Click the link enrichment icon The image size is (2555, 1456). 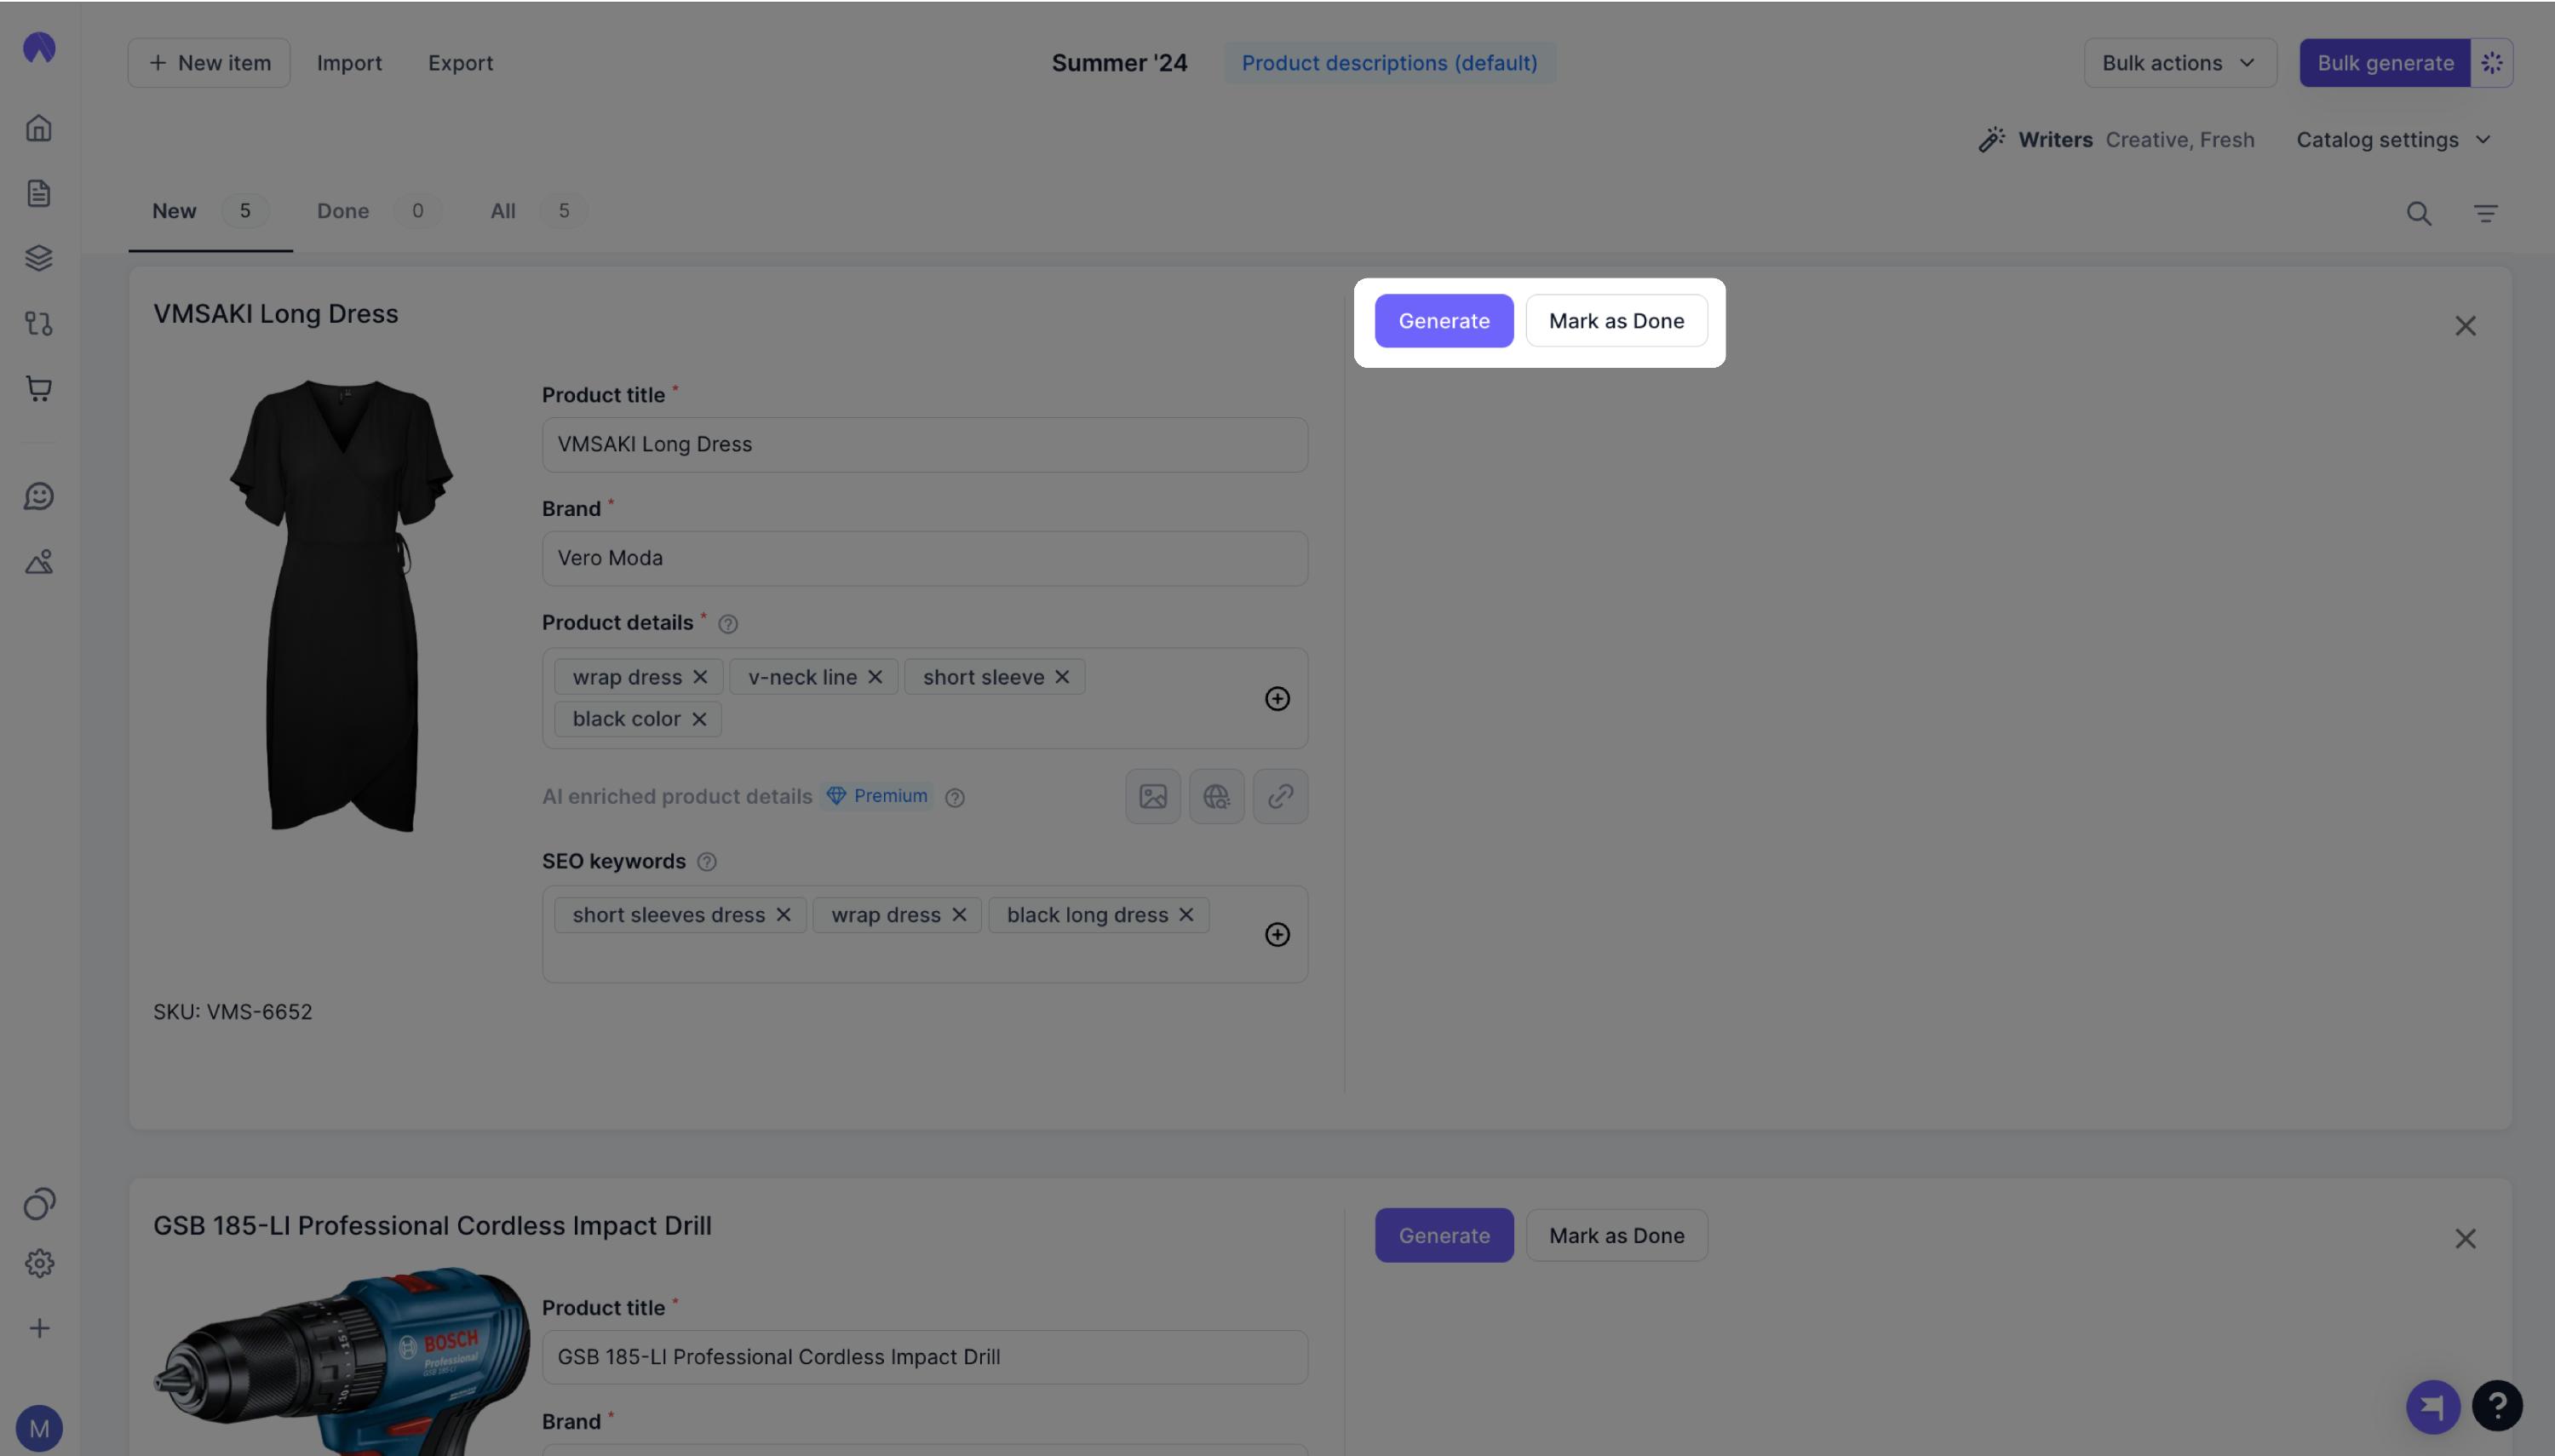tap(1281, 796)
